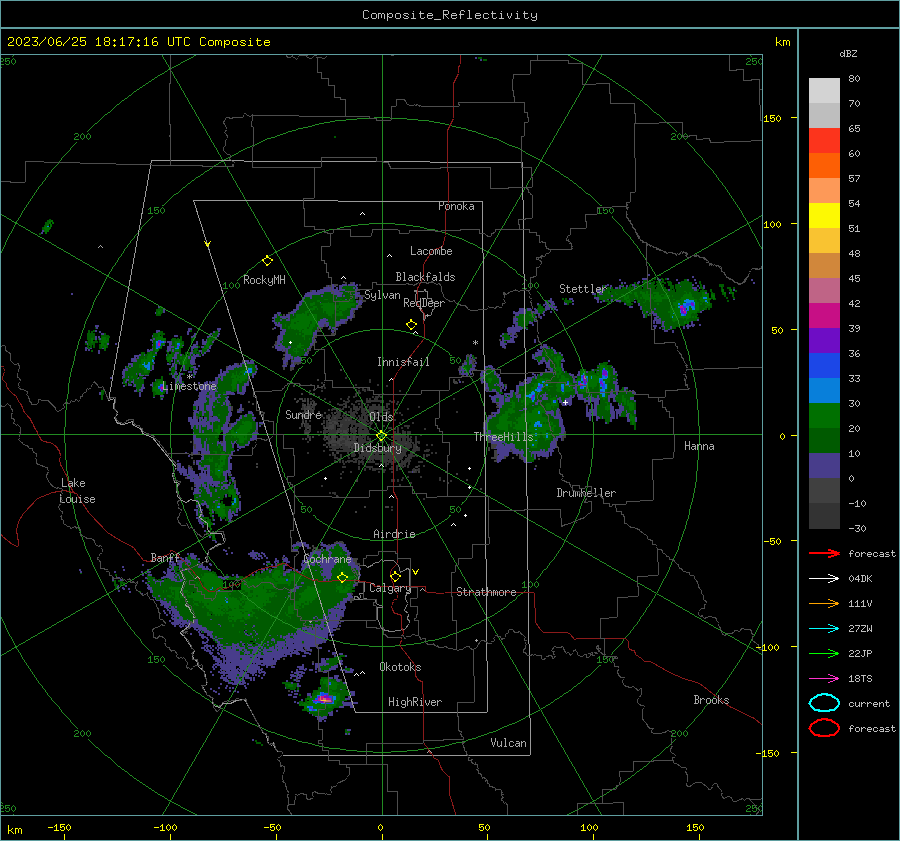Select the Calgary label

[390, 588]
